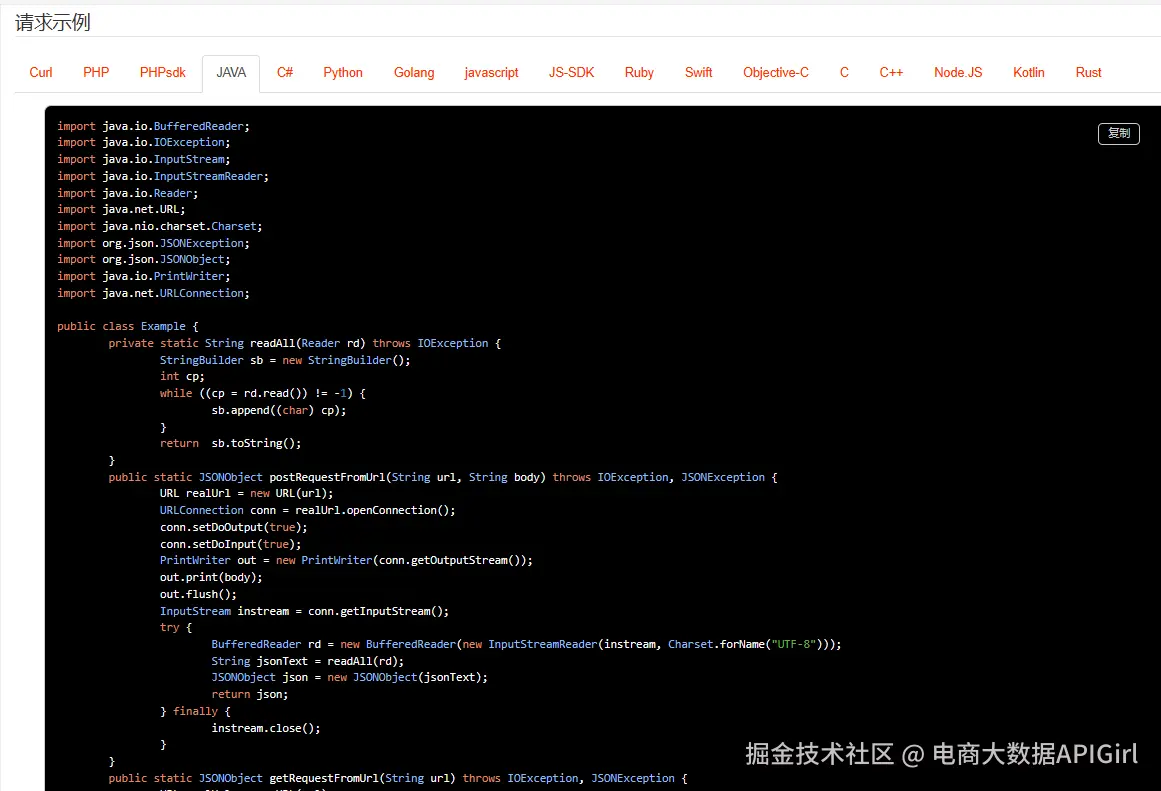1161x791 pixels.
Task: Click the postRequestFromUrl method signature
Action: click(x=443, y=477)
